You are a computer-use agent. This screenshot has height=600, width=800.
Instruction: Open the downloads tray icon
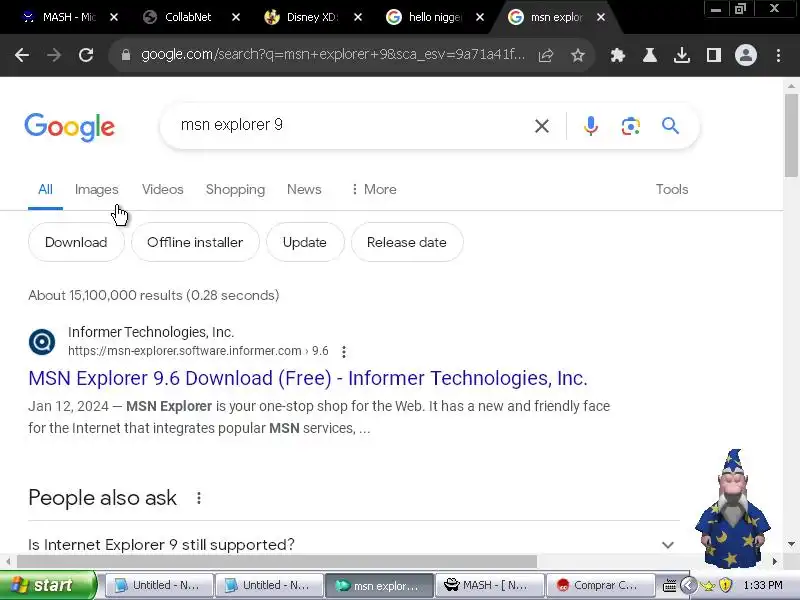[682, 55]
